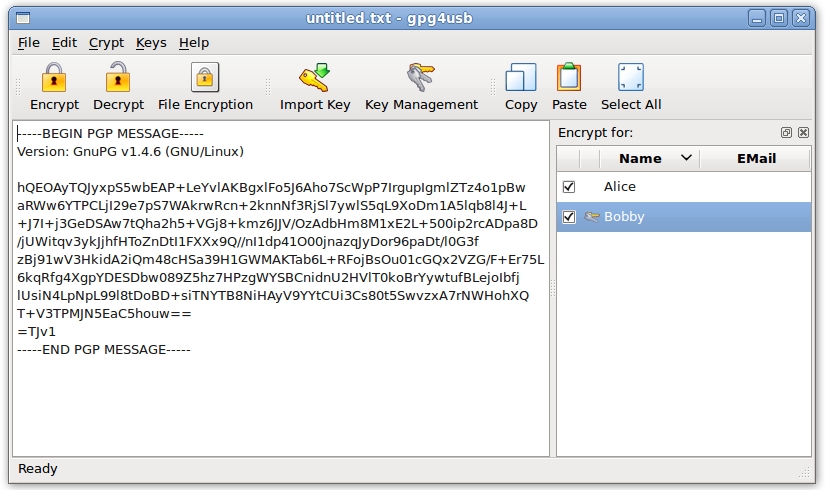Viewport: 825px width, 490px height.
Task: Open the Crypt menu
Action: [106, 43]
